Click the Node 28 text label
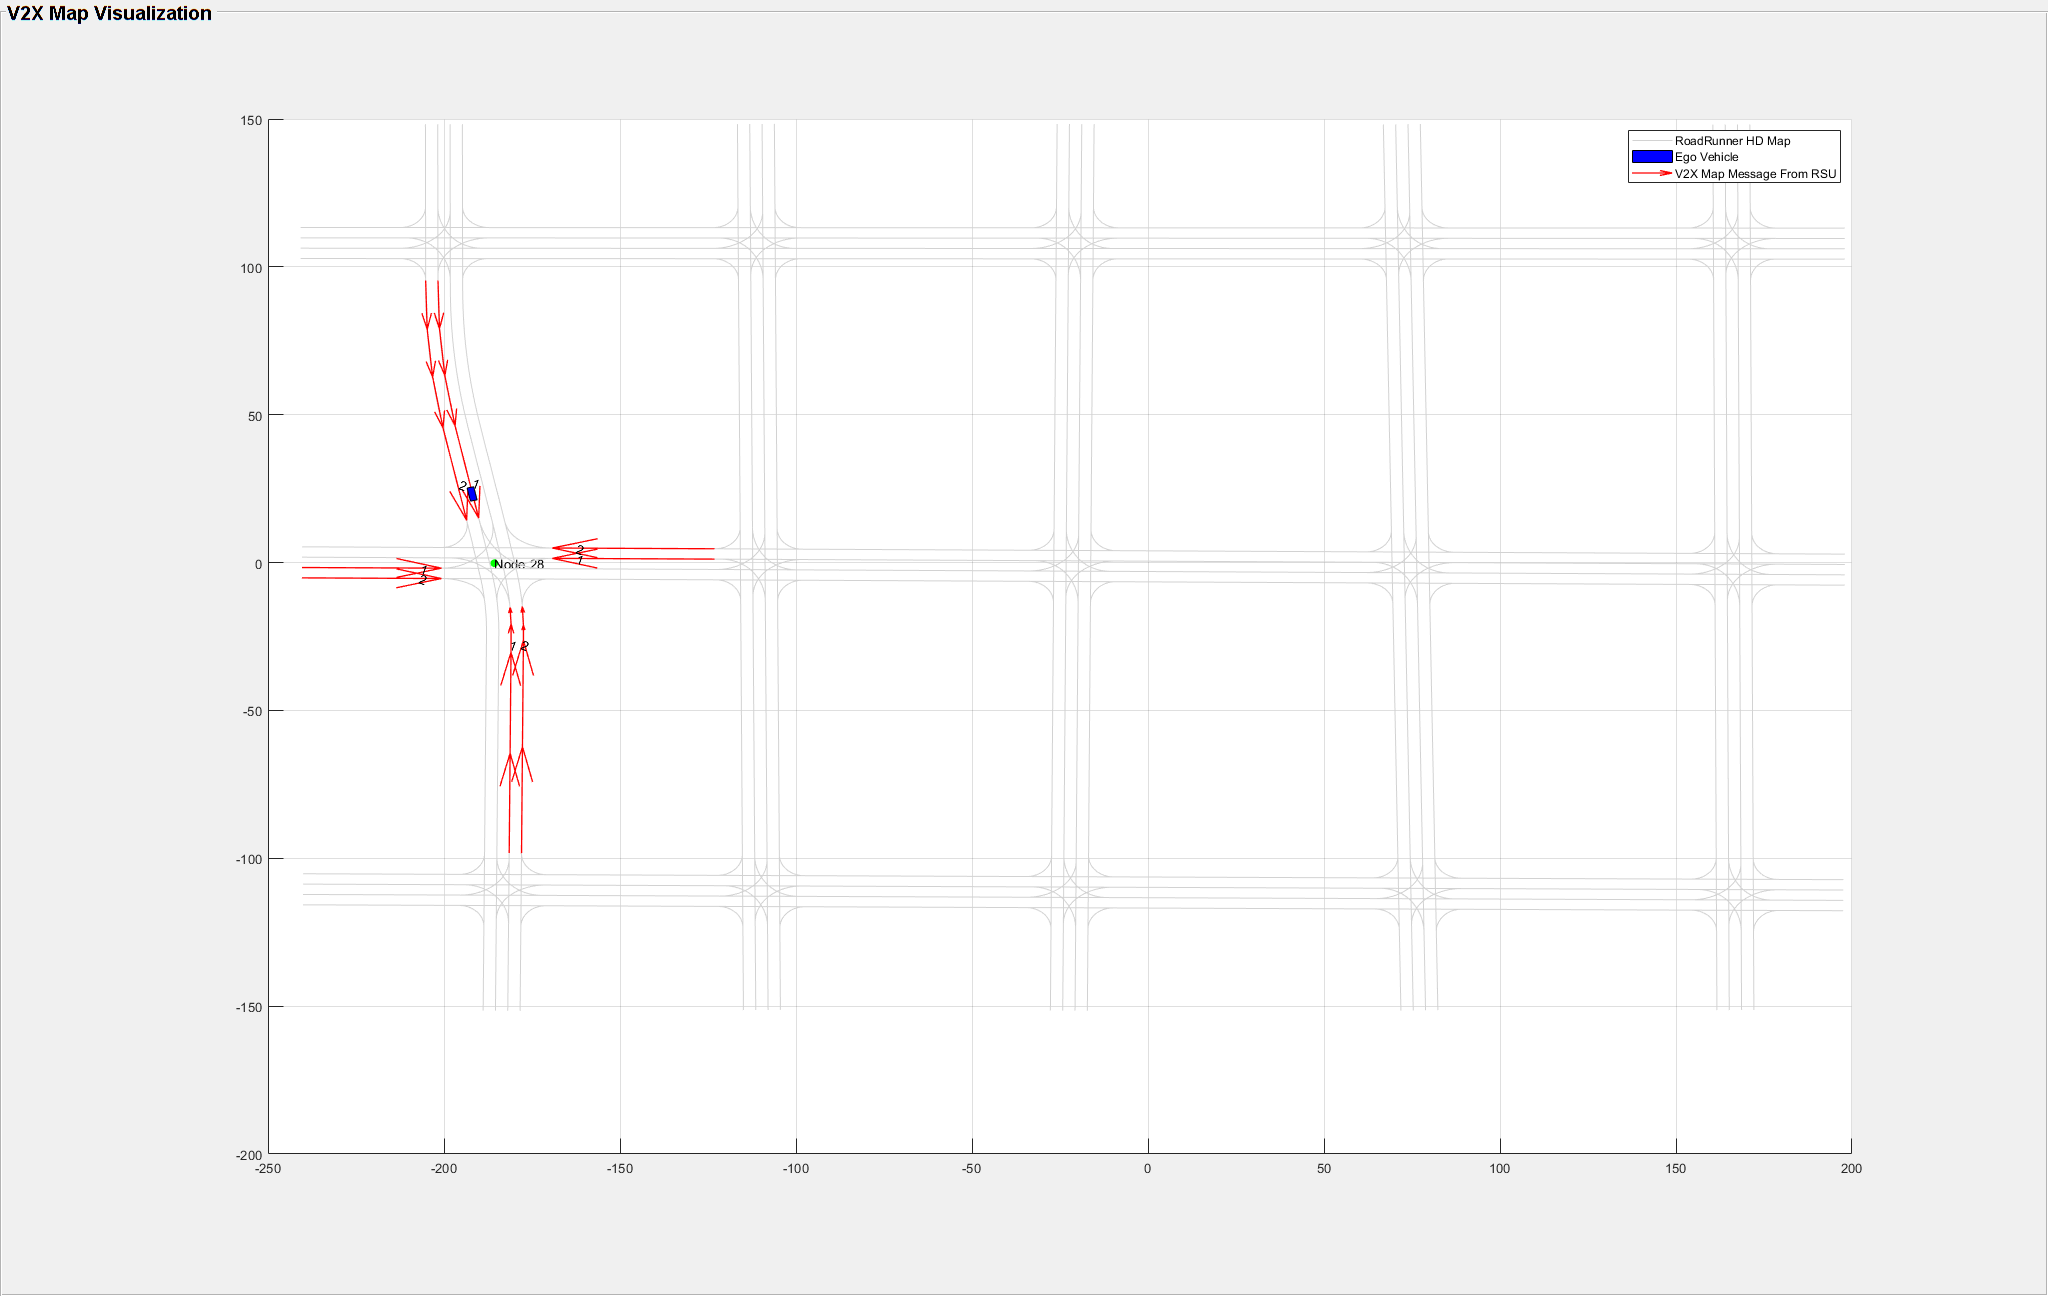This screenshot has width=2048, height=1296. point(522,564)
